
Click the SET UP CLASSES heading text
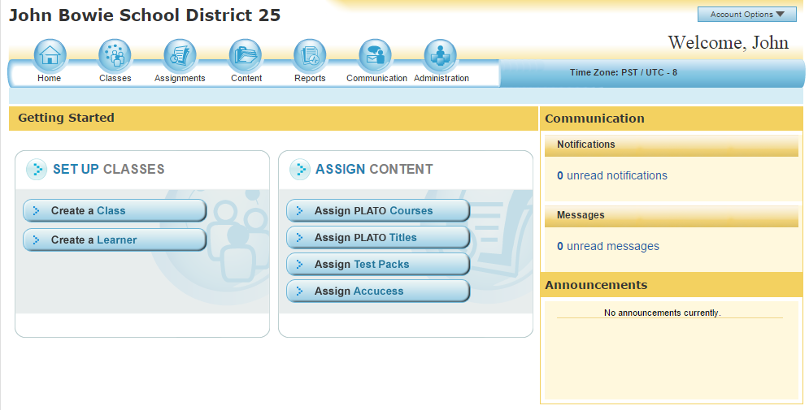[x=108, y=169]
